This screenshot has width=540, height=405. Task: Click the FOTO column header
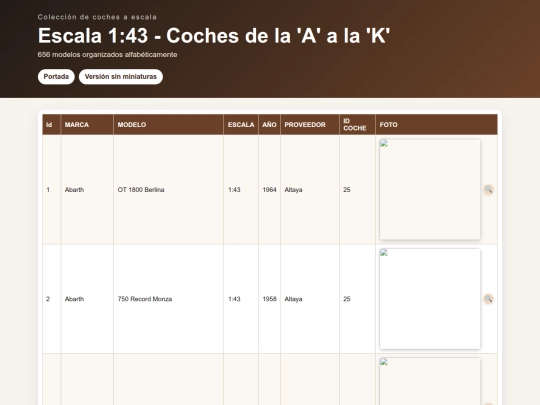pos(436,125)
